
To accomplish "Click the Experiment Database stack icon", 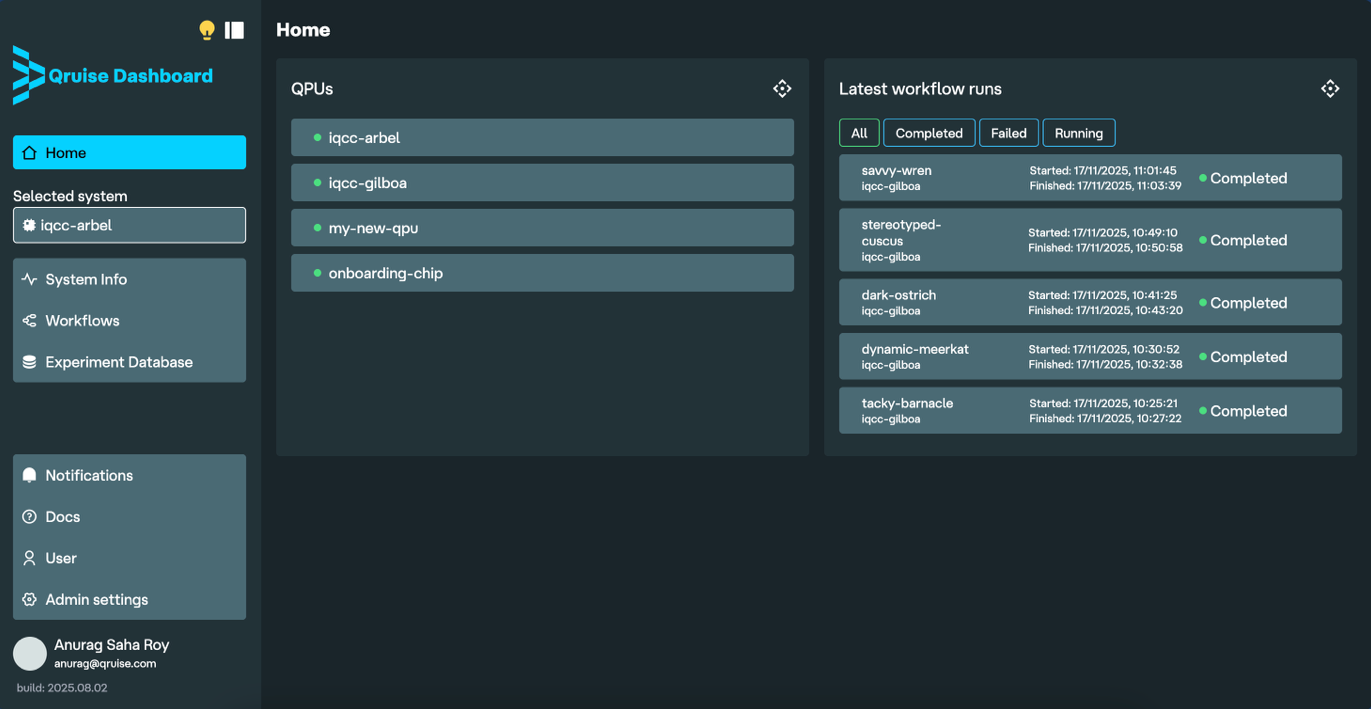I will [29, 362].
